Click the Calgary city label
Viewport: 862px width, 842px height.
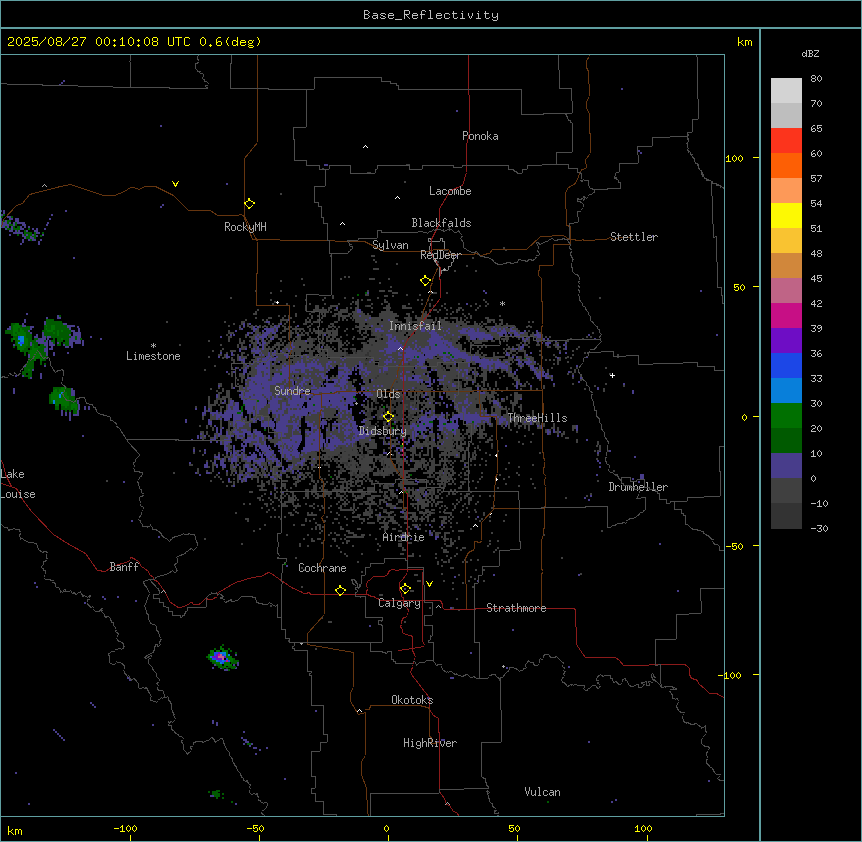pos(399,603)
